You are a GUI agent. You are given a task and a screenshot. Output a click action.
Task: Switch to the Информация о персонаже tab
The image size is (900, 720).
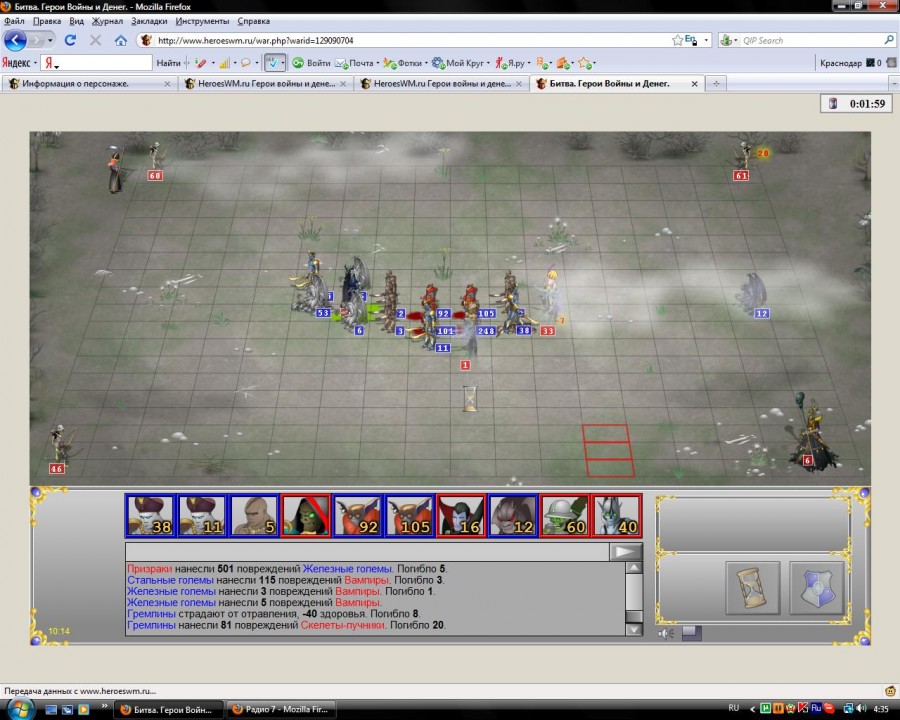(x=88, y=84)
